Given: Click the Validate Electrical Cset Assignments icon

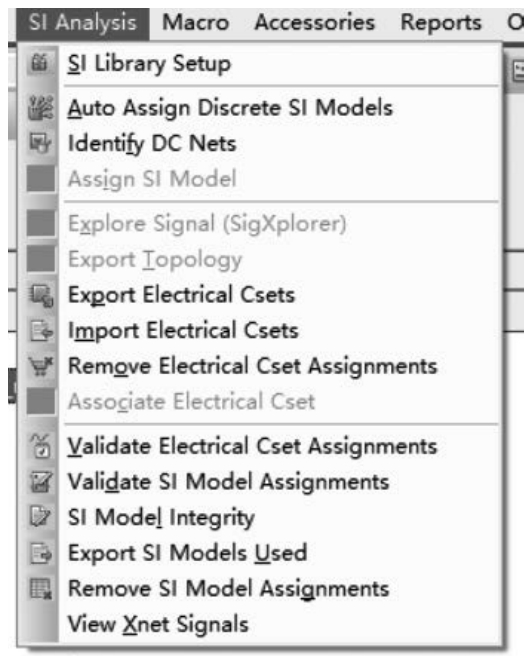Looking at the screenshot, I should 41,446.
